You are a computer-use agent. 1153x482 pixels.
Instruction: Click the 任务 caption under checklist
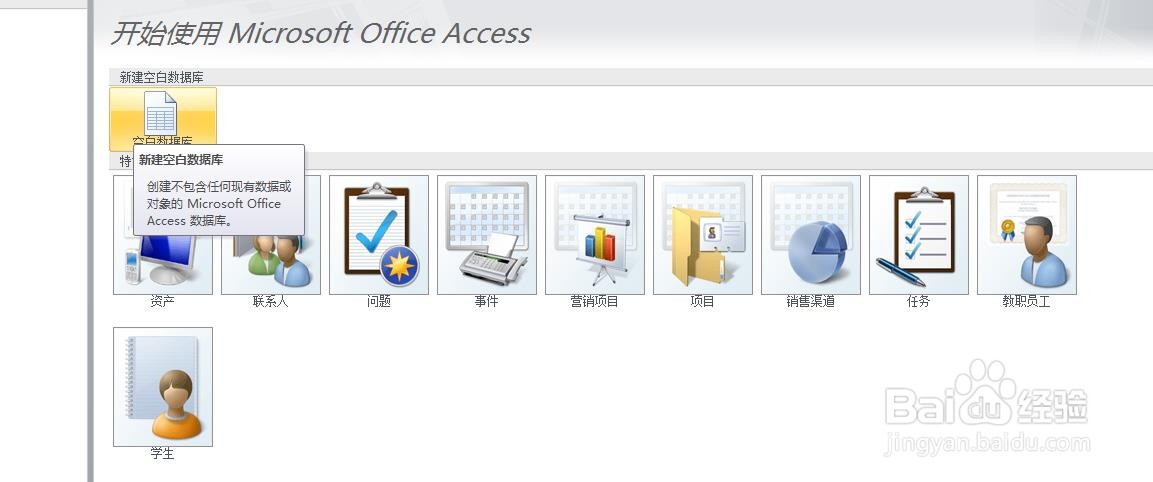tap(919, 301)
